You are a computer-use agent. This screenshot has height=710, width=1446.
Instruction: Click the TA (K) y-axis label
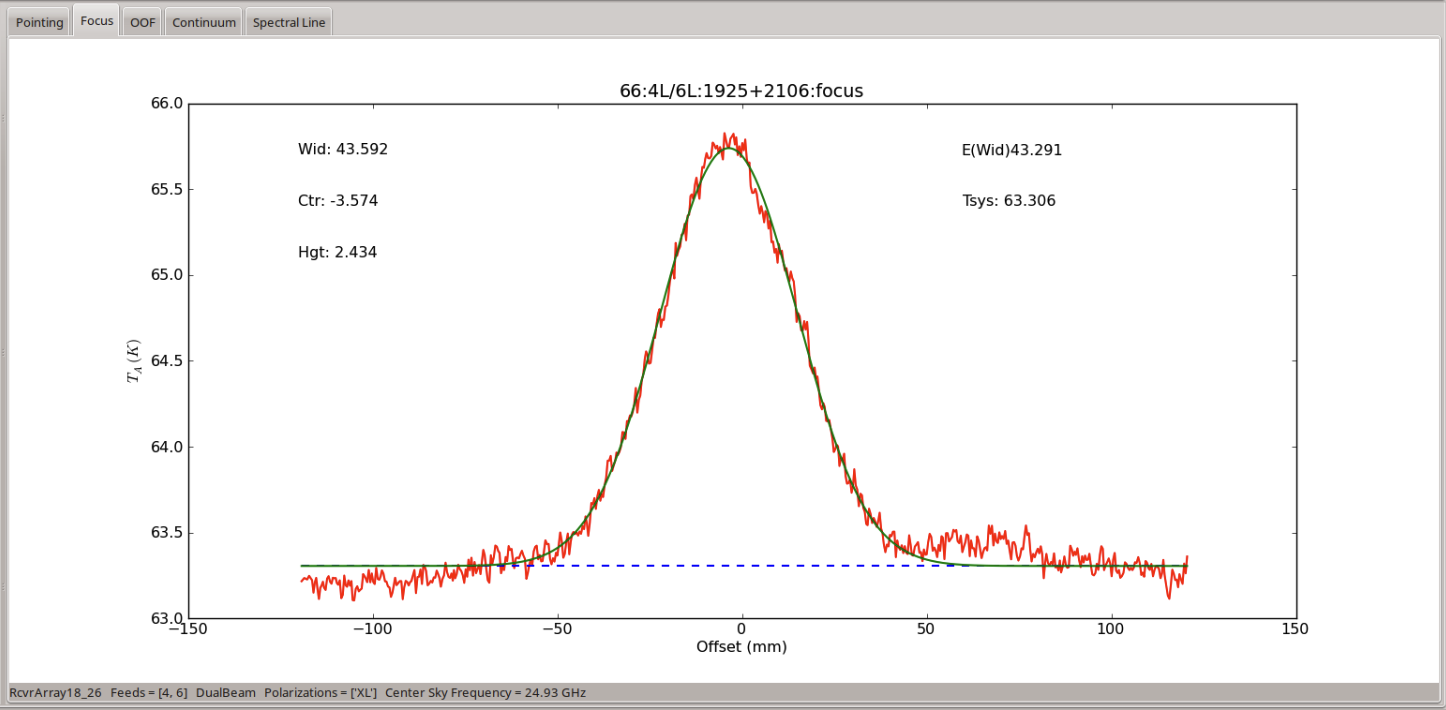[134, 361]
